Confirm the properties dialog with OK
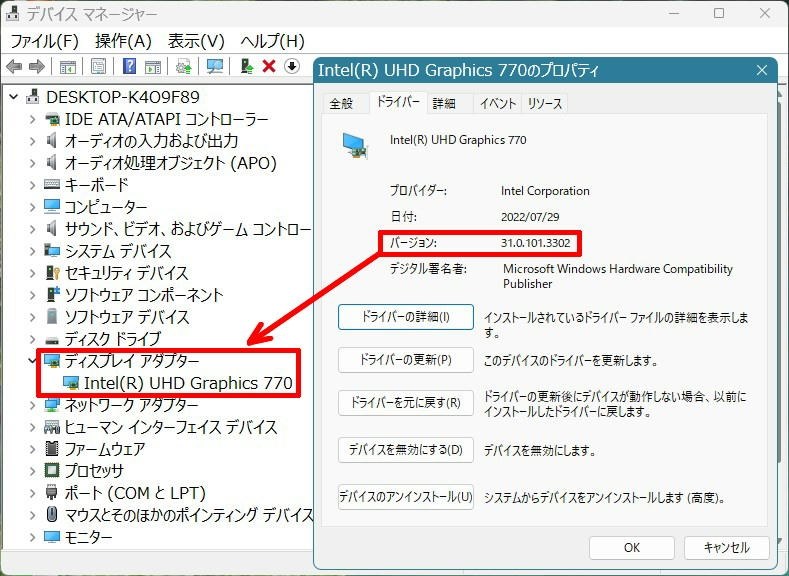The image size is (789, 576). 632,547
